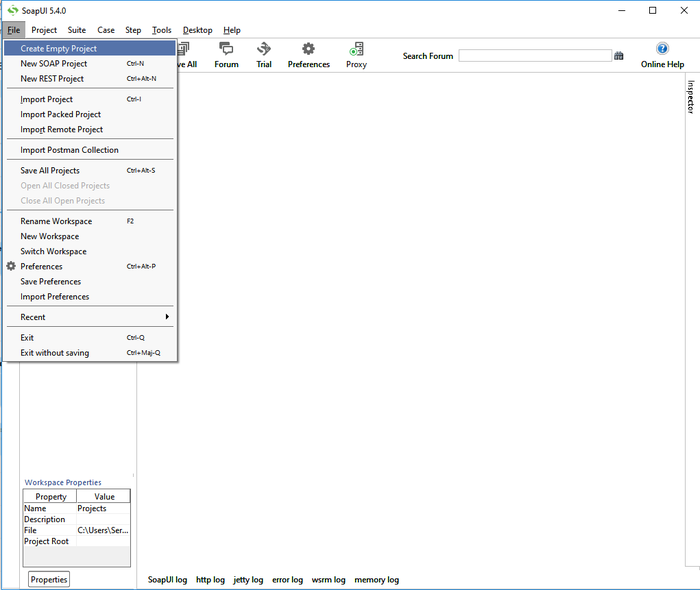Choose New REST Project

(x=90, y=79)
